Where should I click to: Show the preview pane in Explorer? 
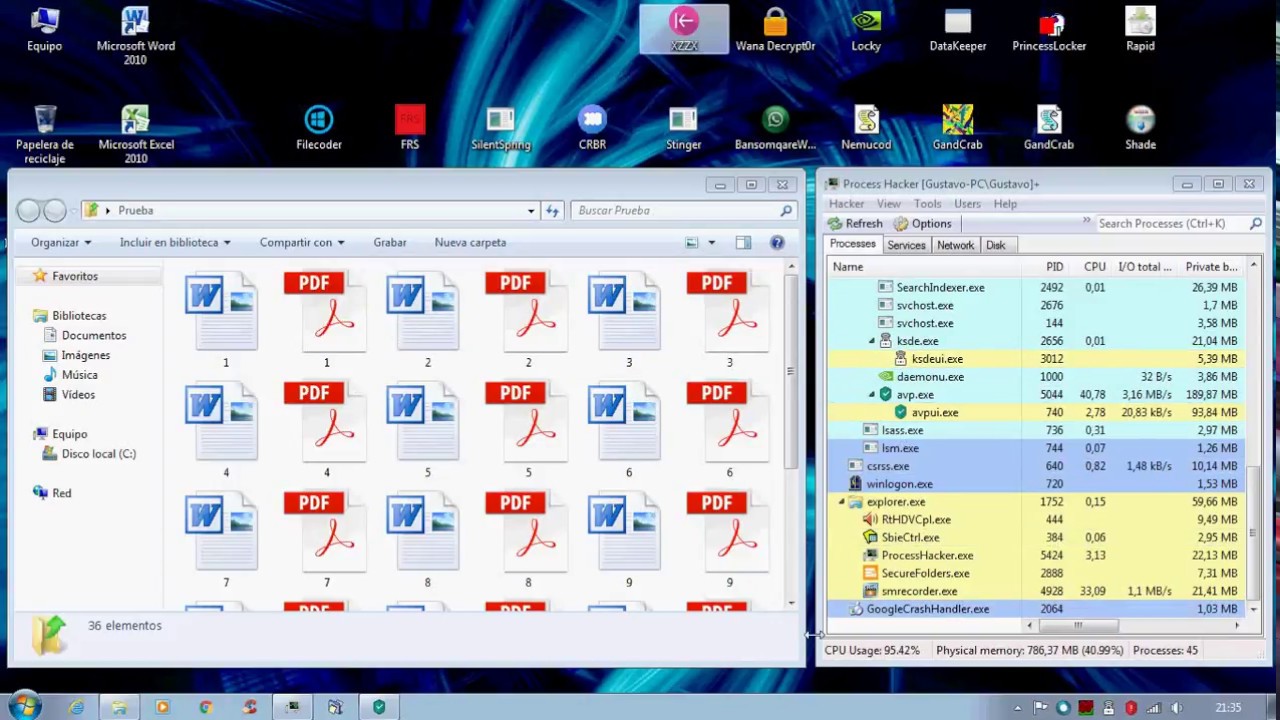743,242
